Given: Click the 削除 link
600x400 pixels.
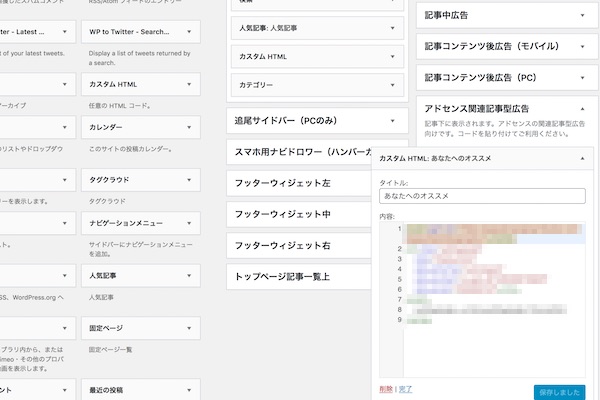Looking at the screenshot, I should [x=386, y=389].
